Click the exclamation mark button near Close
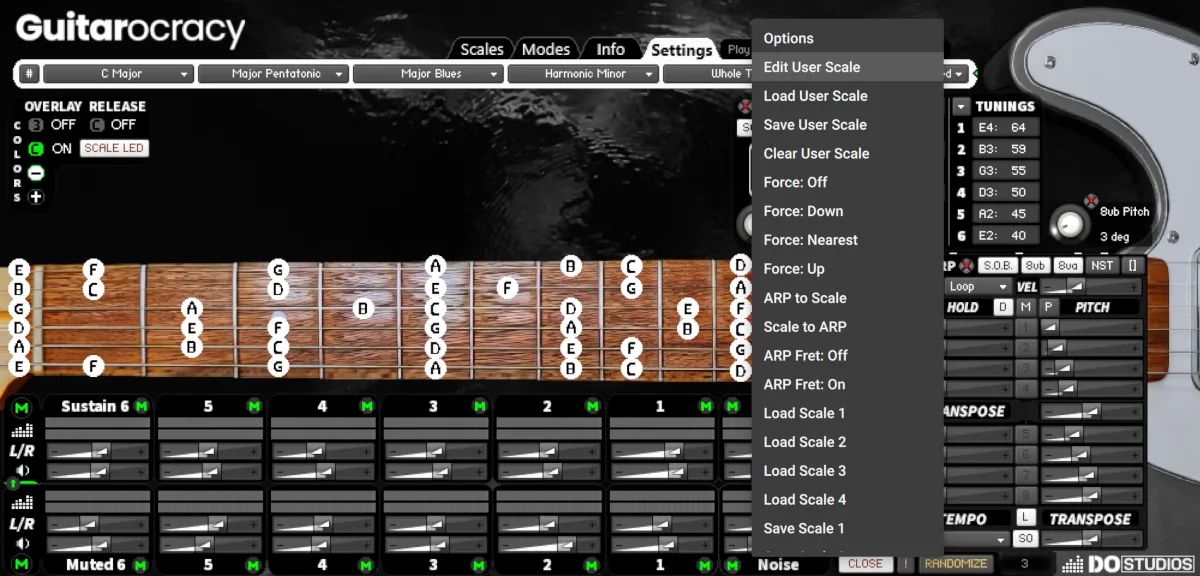 tap(906, 564)
